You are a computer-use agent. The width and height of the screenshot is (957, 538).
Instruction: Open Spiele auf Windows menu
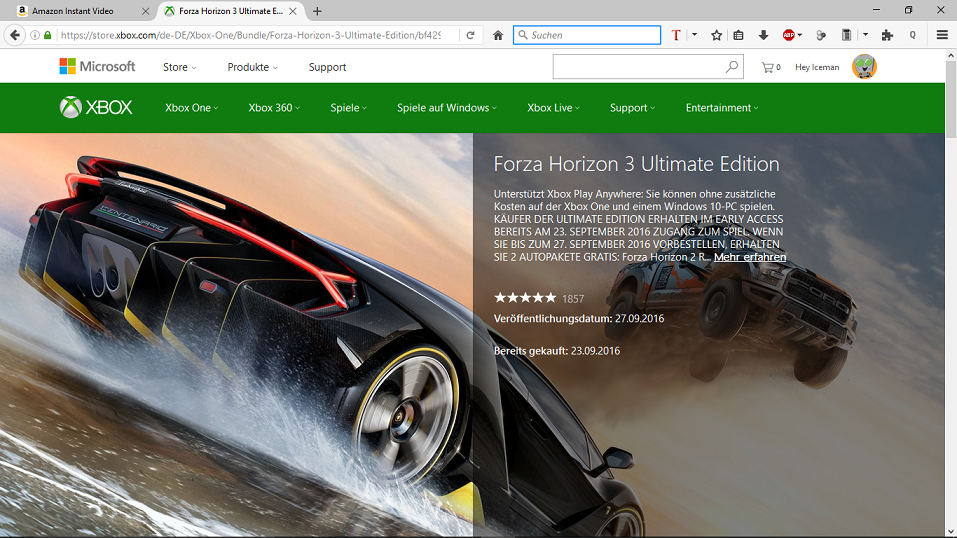tap(447, 107)
